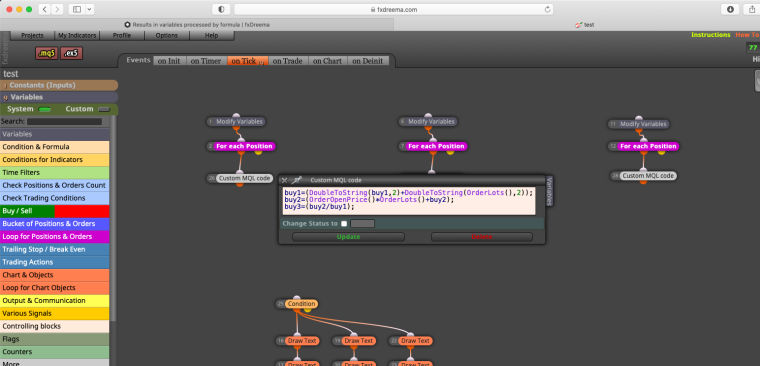Open the Options menu
Screen dimensions: 760x366
tap(167, 35)
